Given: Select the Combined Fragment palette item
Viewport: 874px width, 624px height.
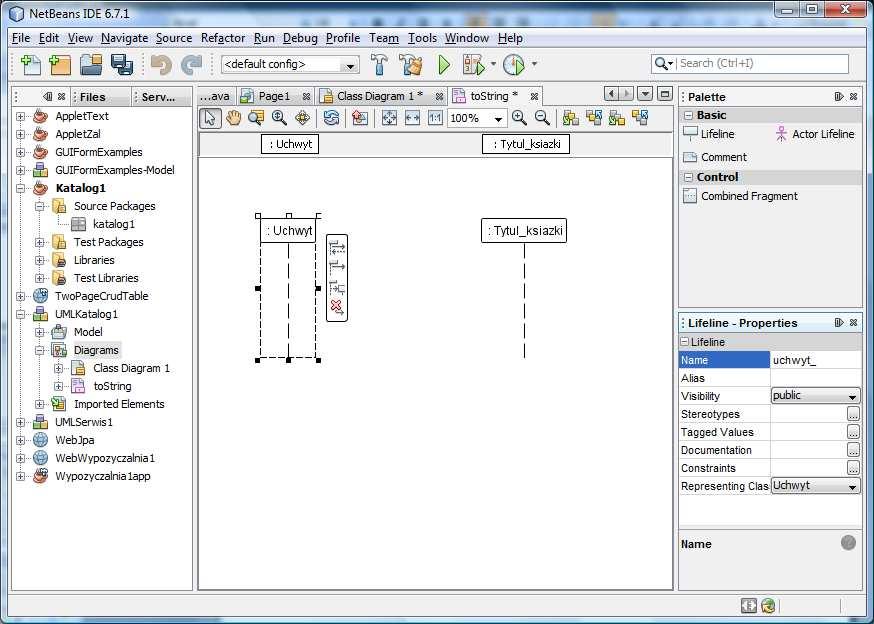Looking at the screenshot, I should (x=740, y=196).
